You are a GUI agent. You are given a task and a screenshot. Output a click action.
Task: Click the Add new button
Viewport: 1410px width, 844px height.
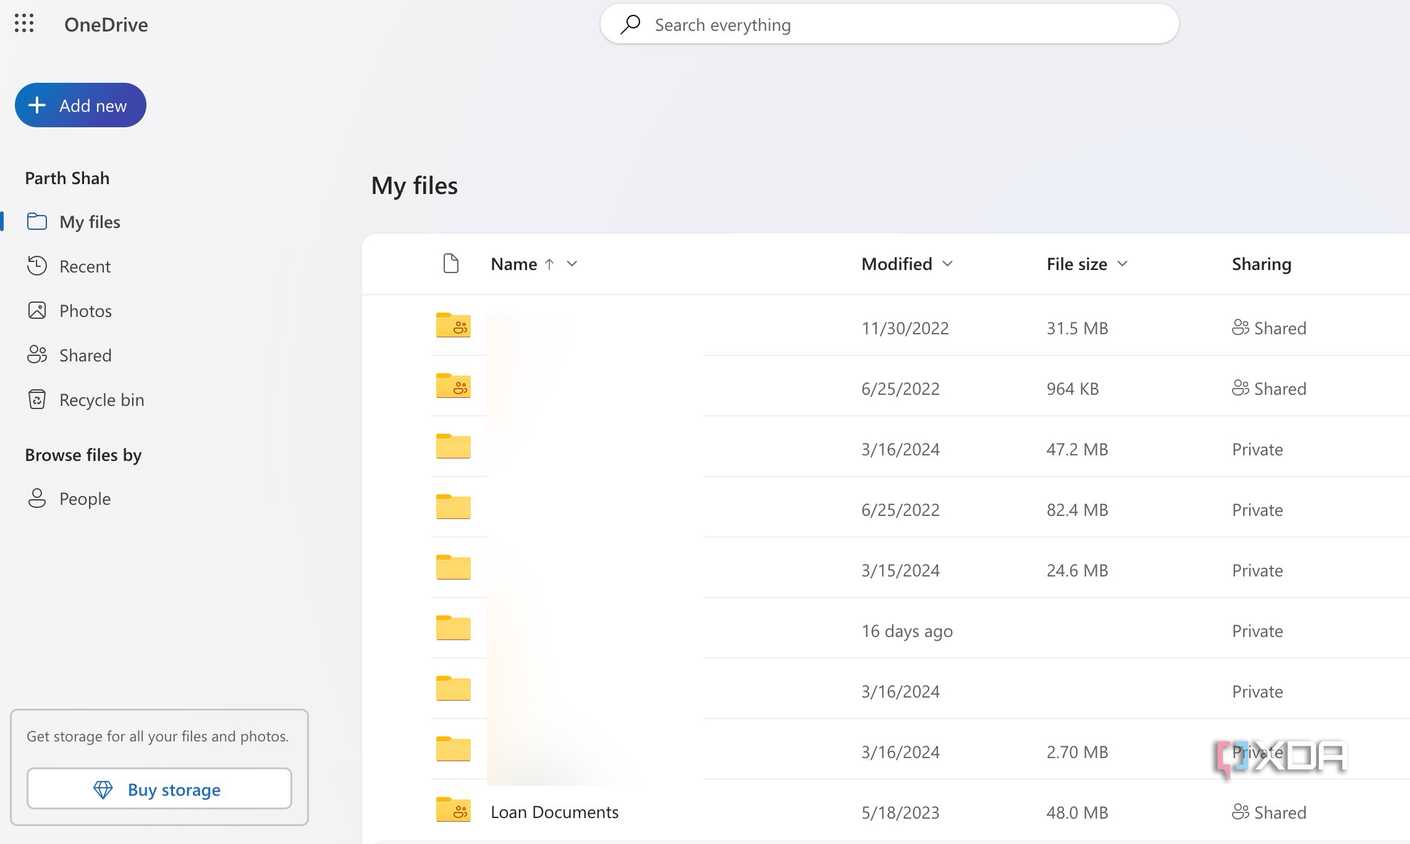pos(80,105)
